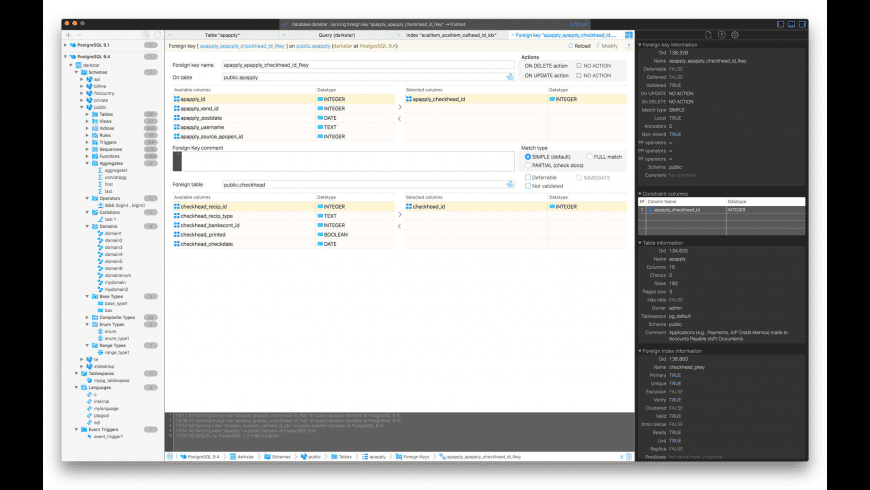Click the blue tab overview icon after tabs
Screen dimensions: 870x490
pos(629,35)
